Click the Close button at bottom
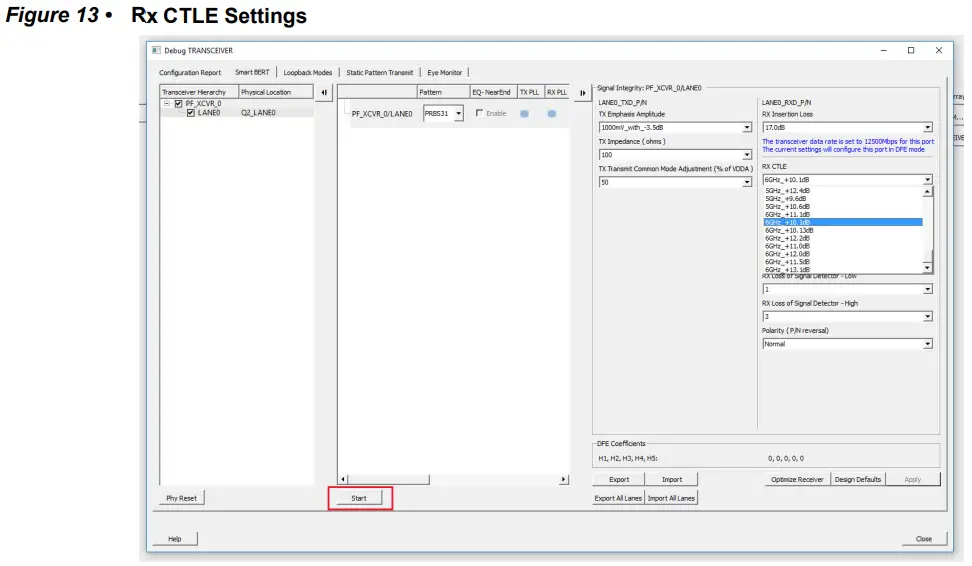Image resolution: width=972 pixels, height=566 pixels. coord(924,539)
